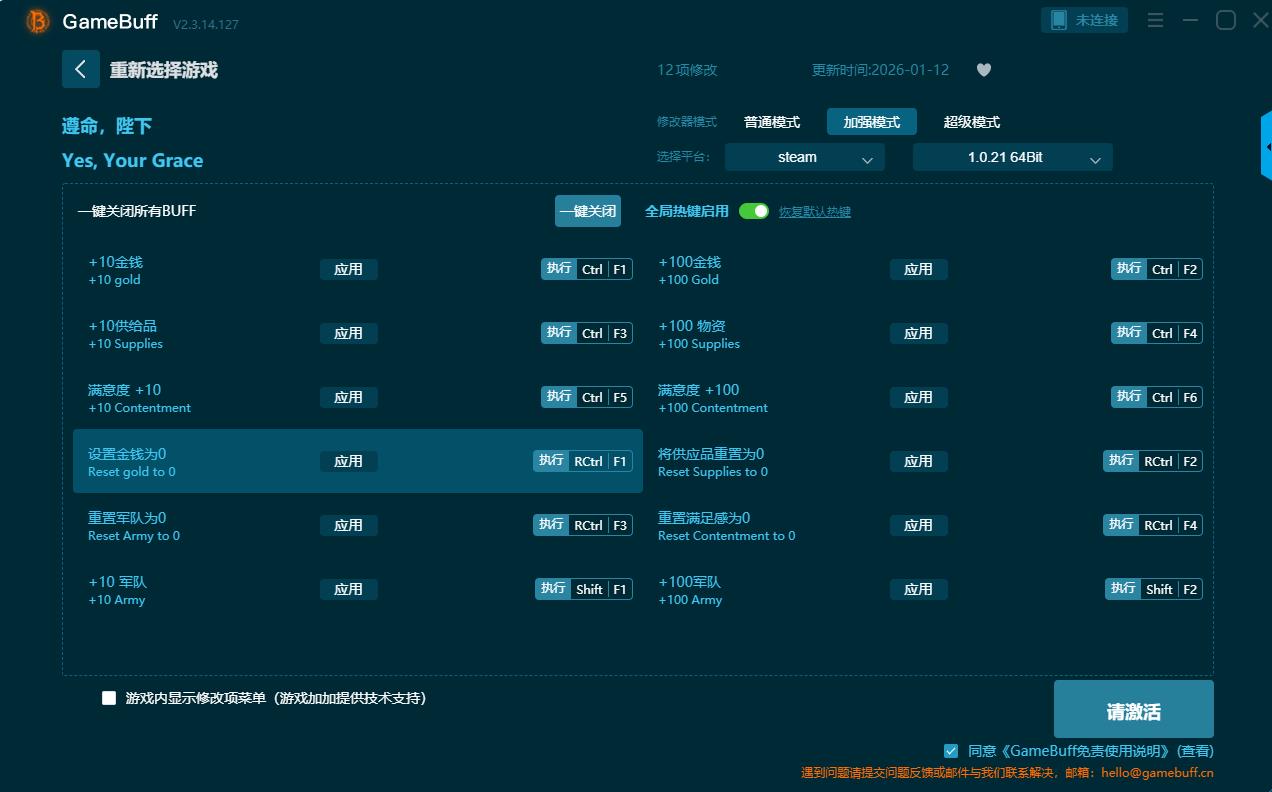Open the (查看) disclaimer link

coord(1195,750)
